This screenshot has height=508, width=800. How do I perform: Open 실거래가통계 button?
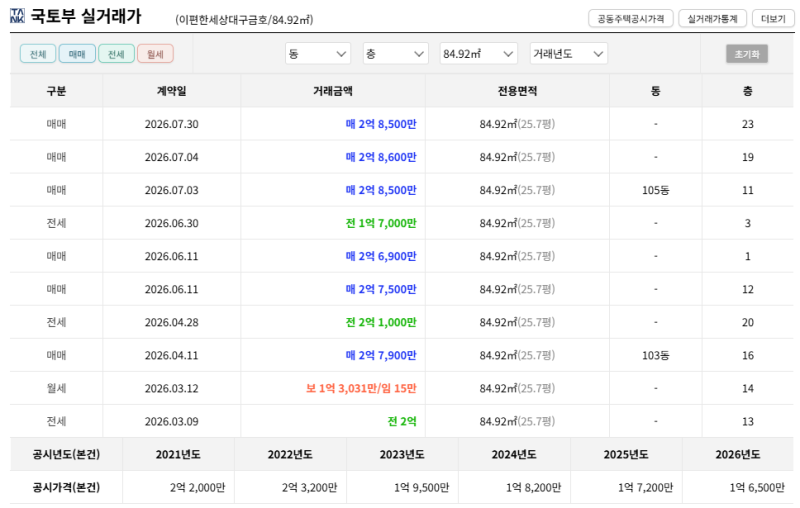(712, 19)
